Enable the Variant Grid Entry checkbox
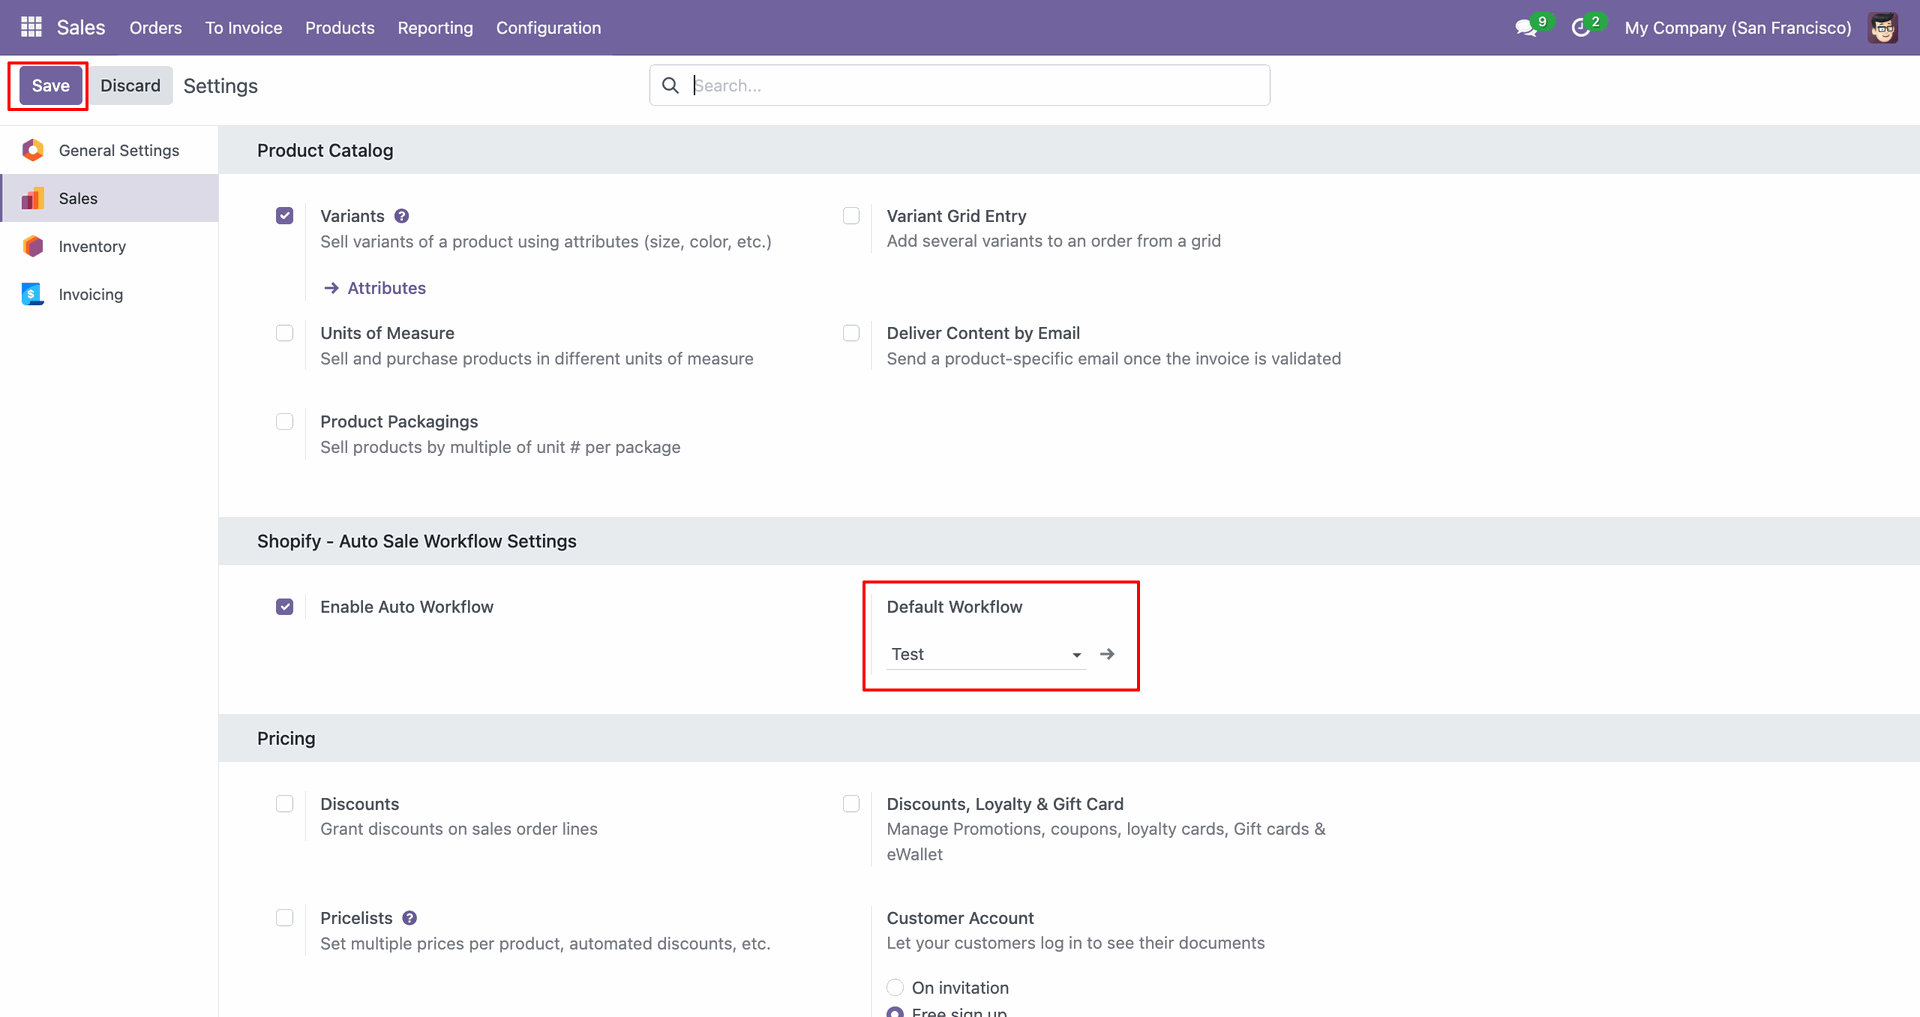The image size is (1920, 1017). [x=851, y=216]
